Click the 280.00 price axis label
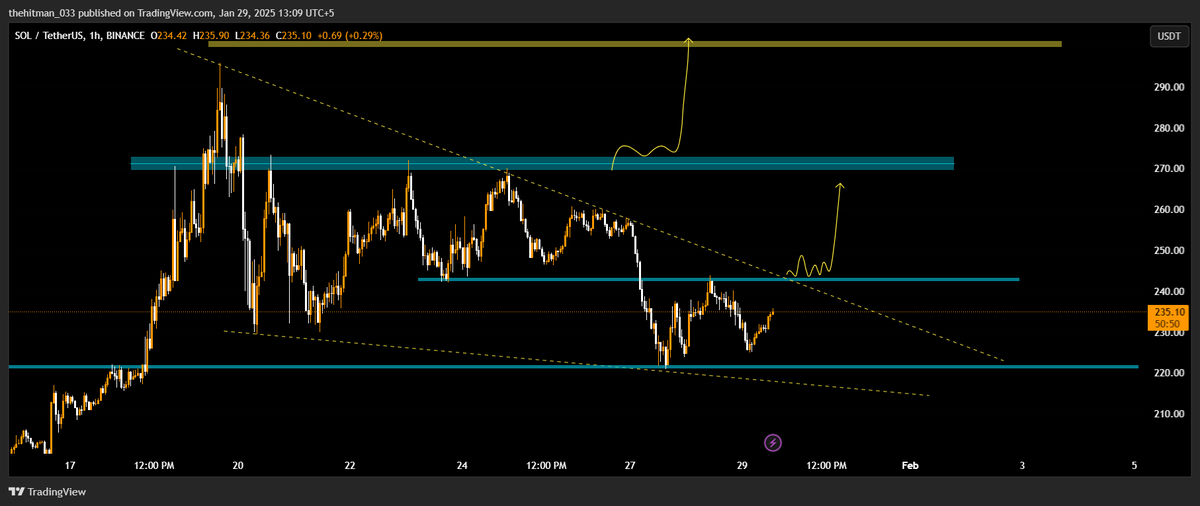 coord(1169,129)
